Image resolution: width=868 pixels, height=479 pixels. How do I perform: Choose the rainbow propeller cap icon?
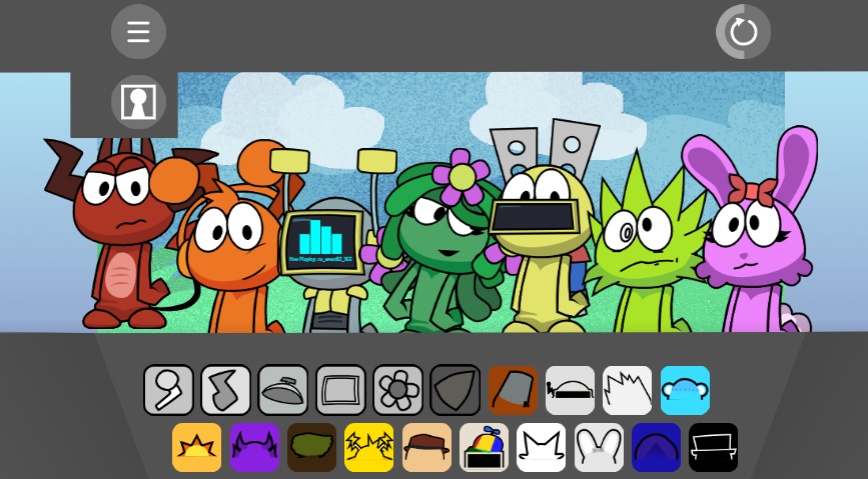484,447
